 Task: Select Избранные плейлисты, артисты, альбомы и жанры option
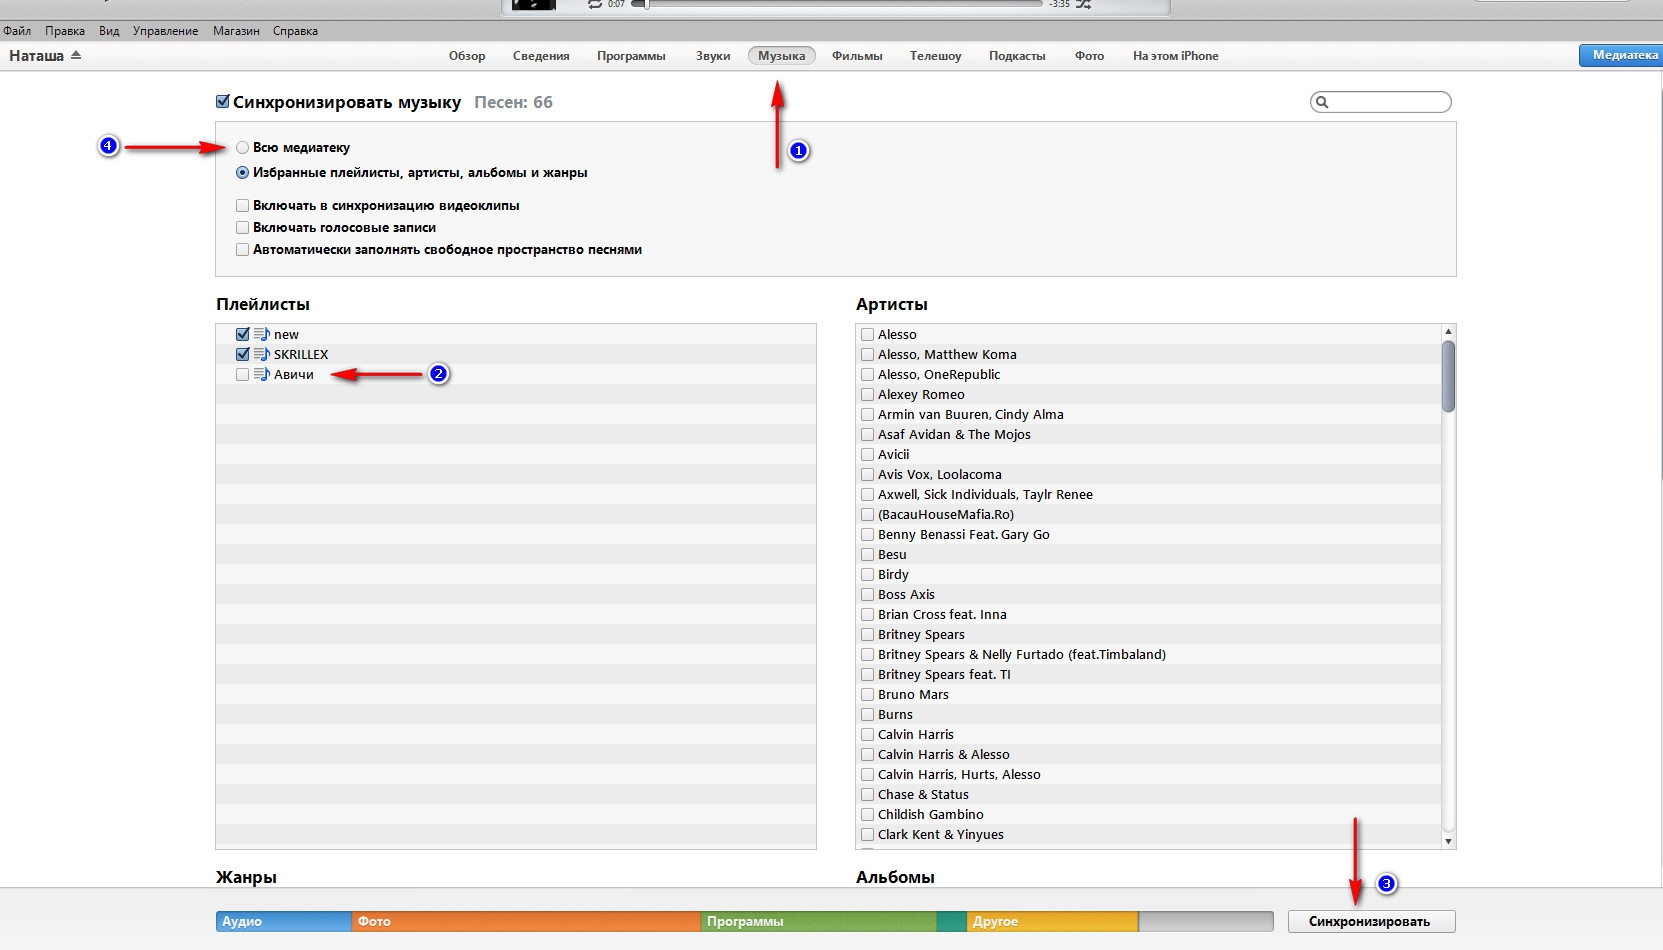coord(242,172)
